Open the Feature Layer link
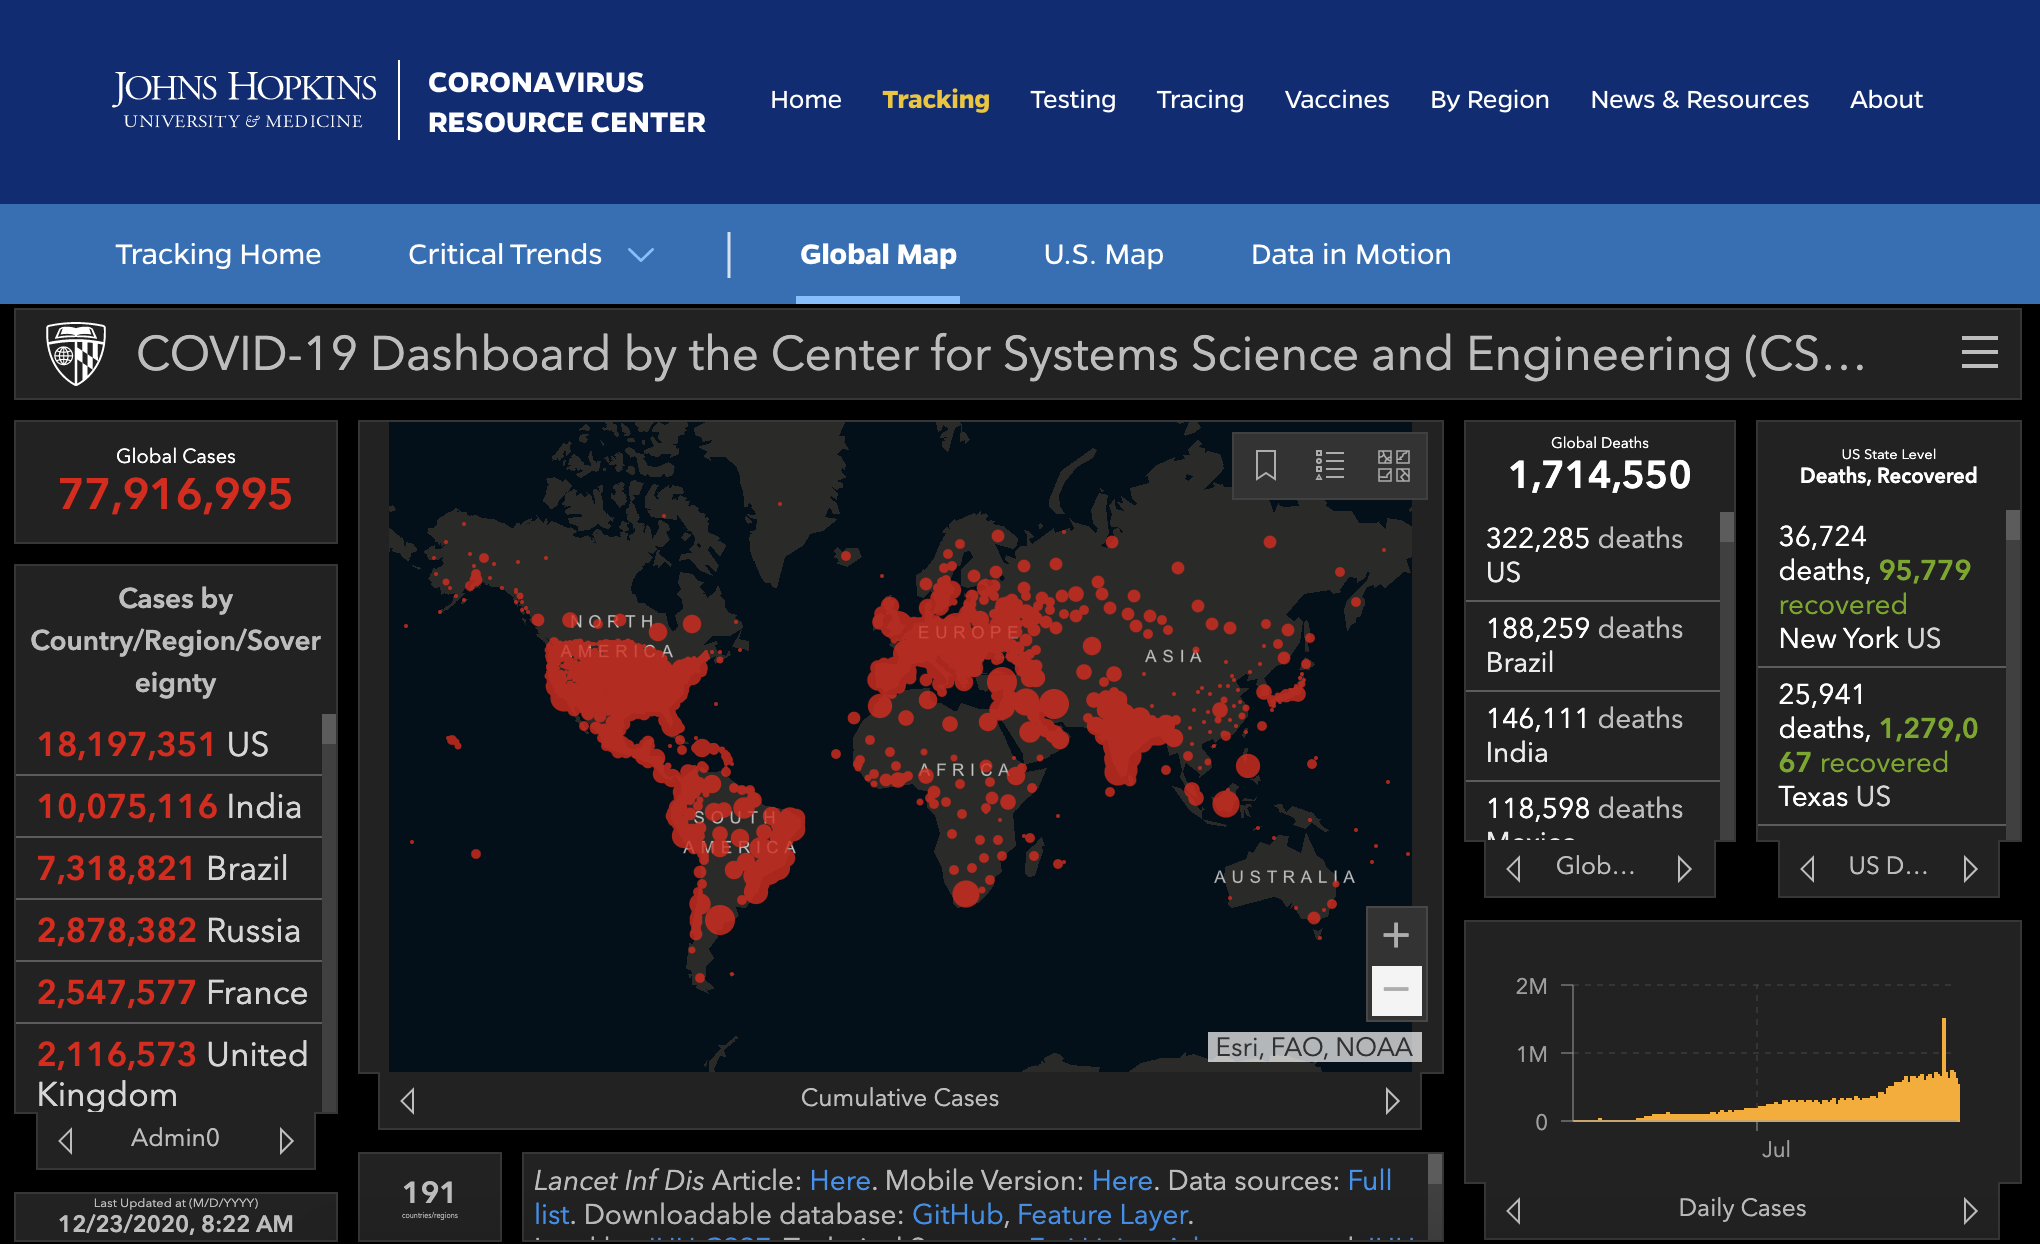2040x1244 pixels. (x=1103, y=1214)
